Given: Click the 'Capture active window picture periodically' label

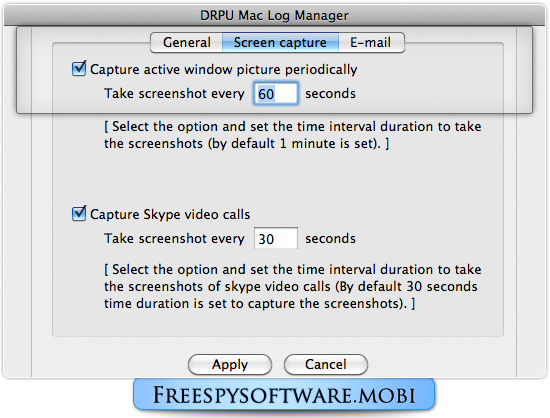Looking at the screenshot, I should tap(223, 69).
